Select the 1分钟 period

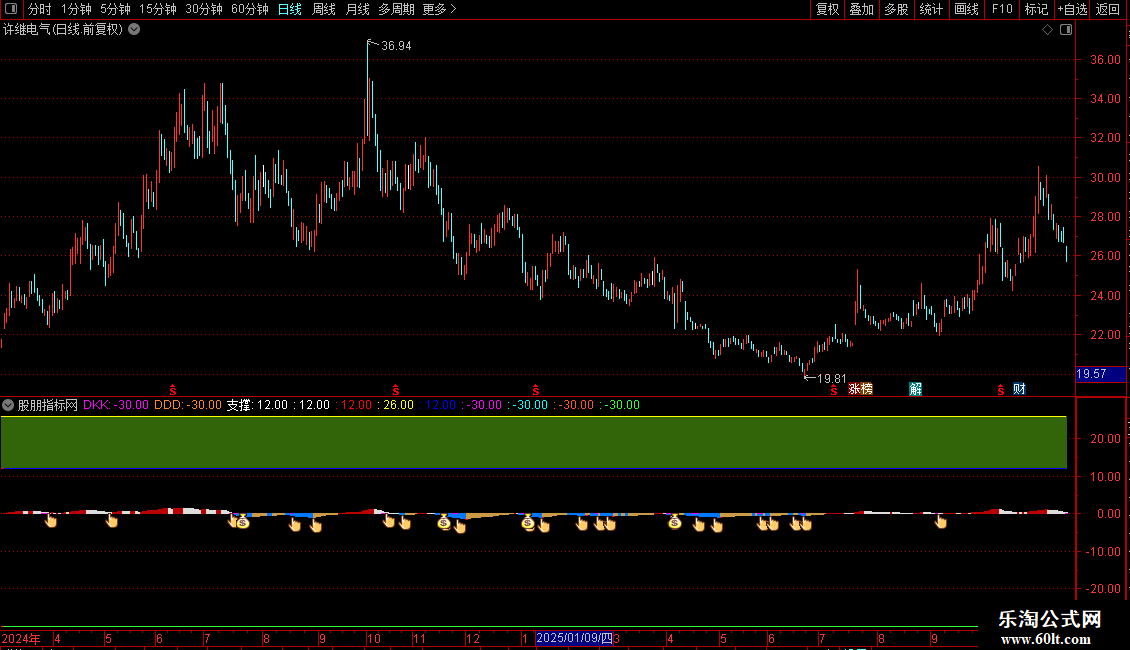(x=76, y=9)
